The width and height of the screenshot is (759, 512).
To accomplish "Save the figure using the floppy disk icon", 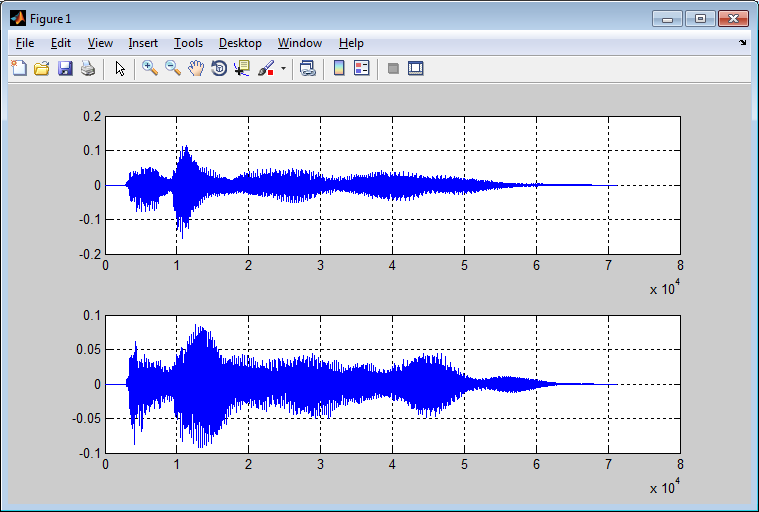I will click(65, 69).
